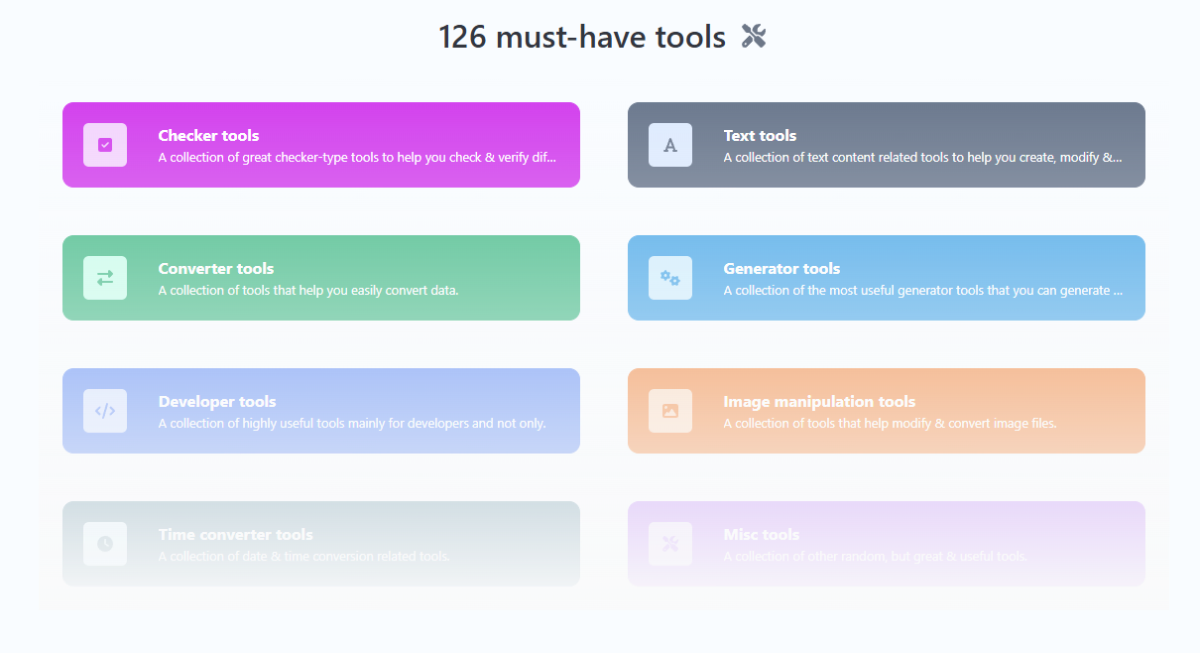Click the Checker tools description text
This screenshot has width=1200, height=653.
(356, 158)
